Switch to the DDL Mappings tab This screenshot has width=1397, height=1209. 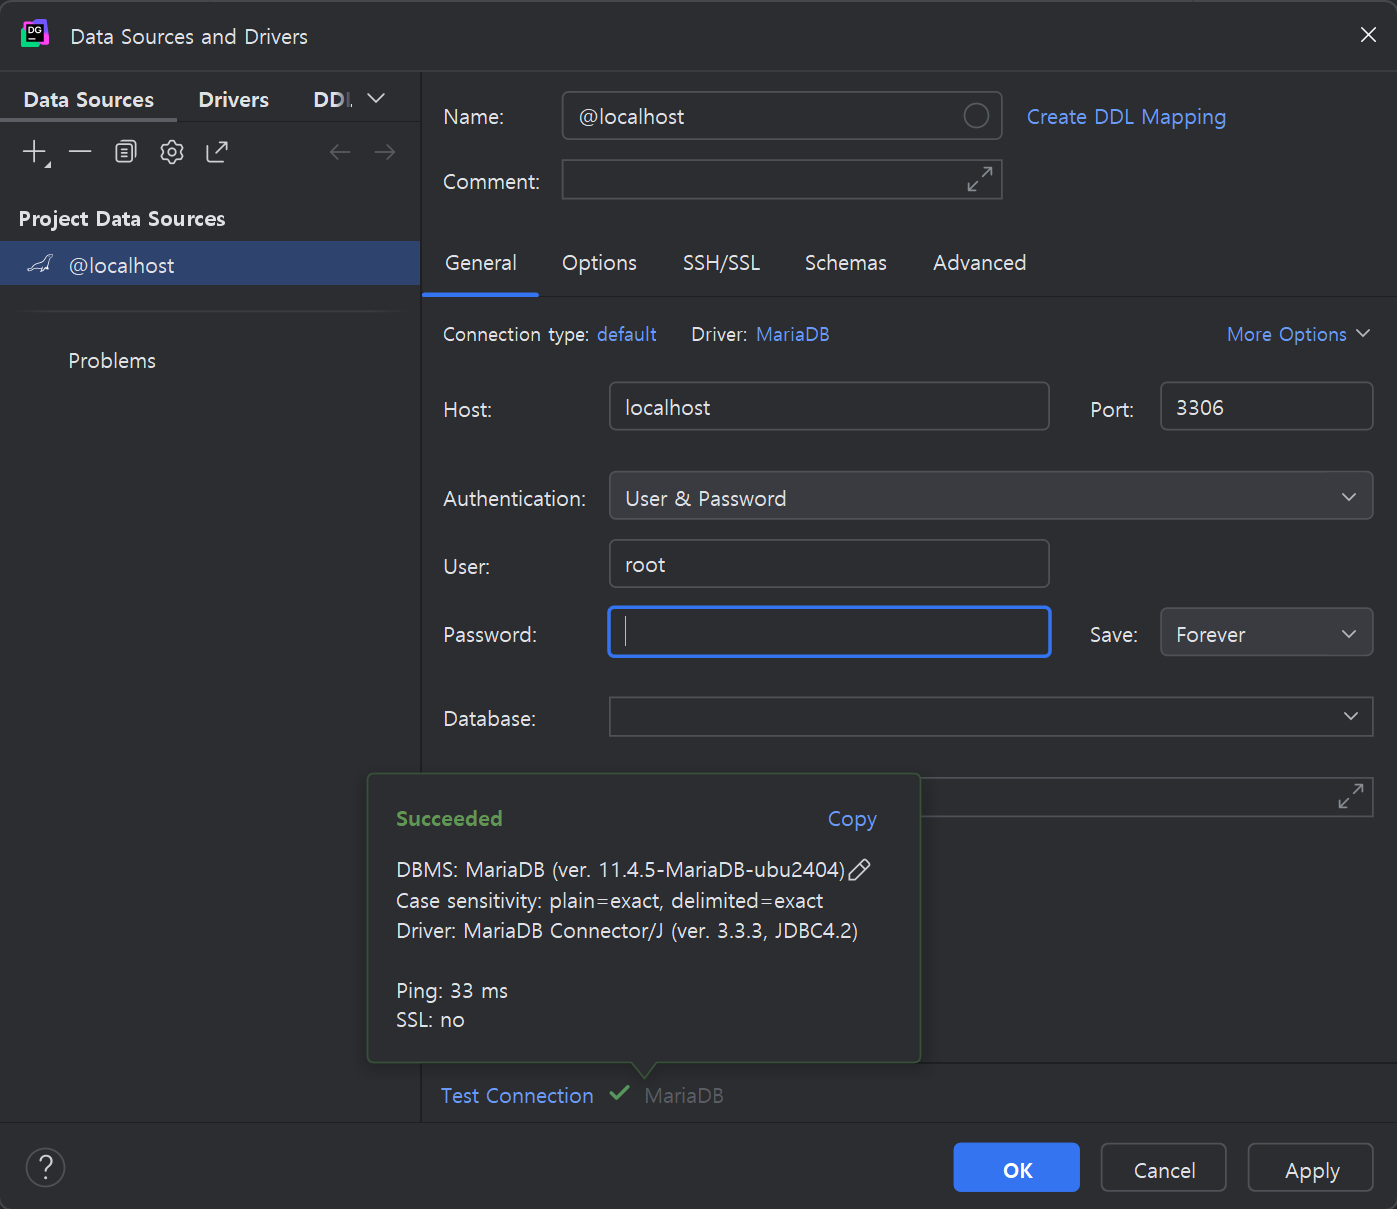(333, 100)
